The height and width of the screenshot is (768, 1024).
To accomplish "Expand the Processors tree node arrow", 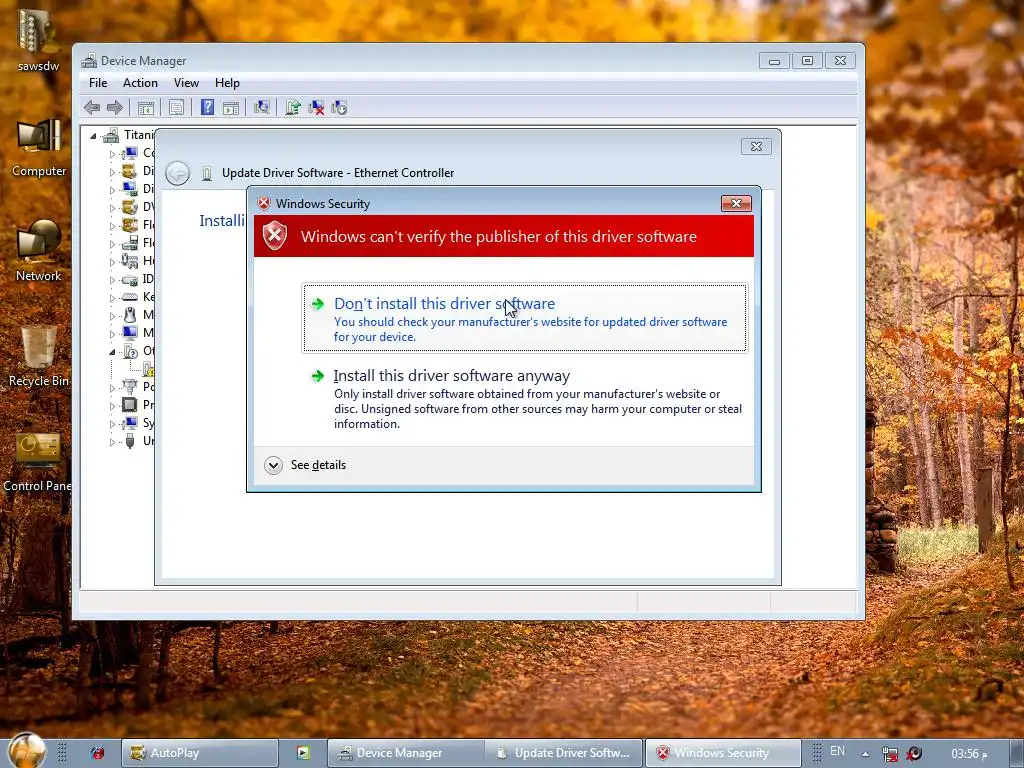I will point(112,406).
